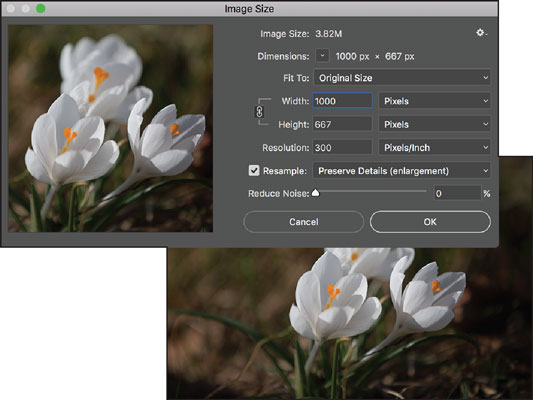Viewport: 533px width, 400px height.
Task: Open the Width units Pixels dropdown
Action: click(434, 101)
